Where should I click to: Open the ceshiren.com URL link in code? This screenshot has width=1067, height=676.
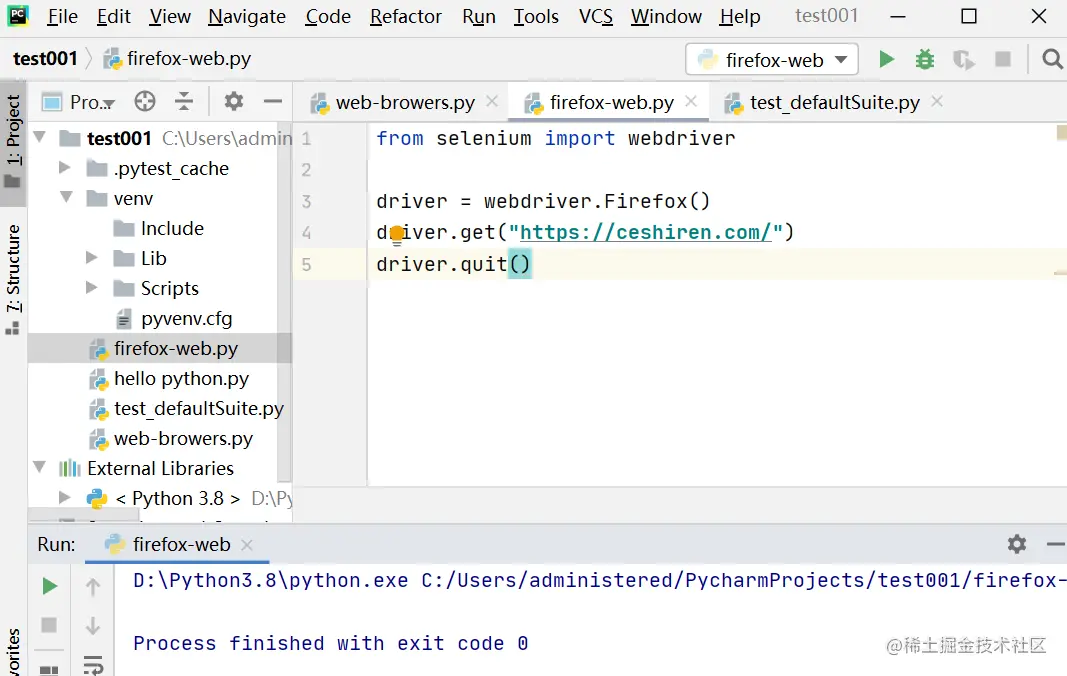pyautogui.click(x=645, y=232)
